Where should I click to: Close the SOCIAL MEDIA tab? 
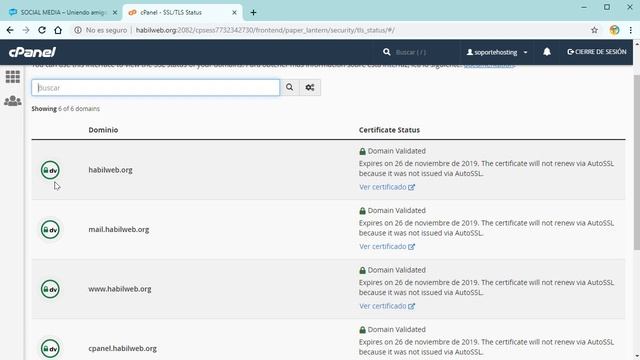coord(115,13)
